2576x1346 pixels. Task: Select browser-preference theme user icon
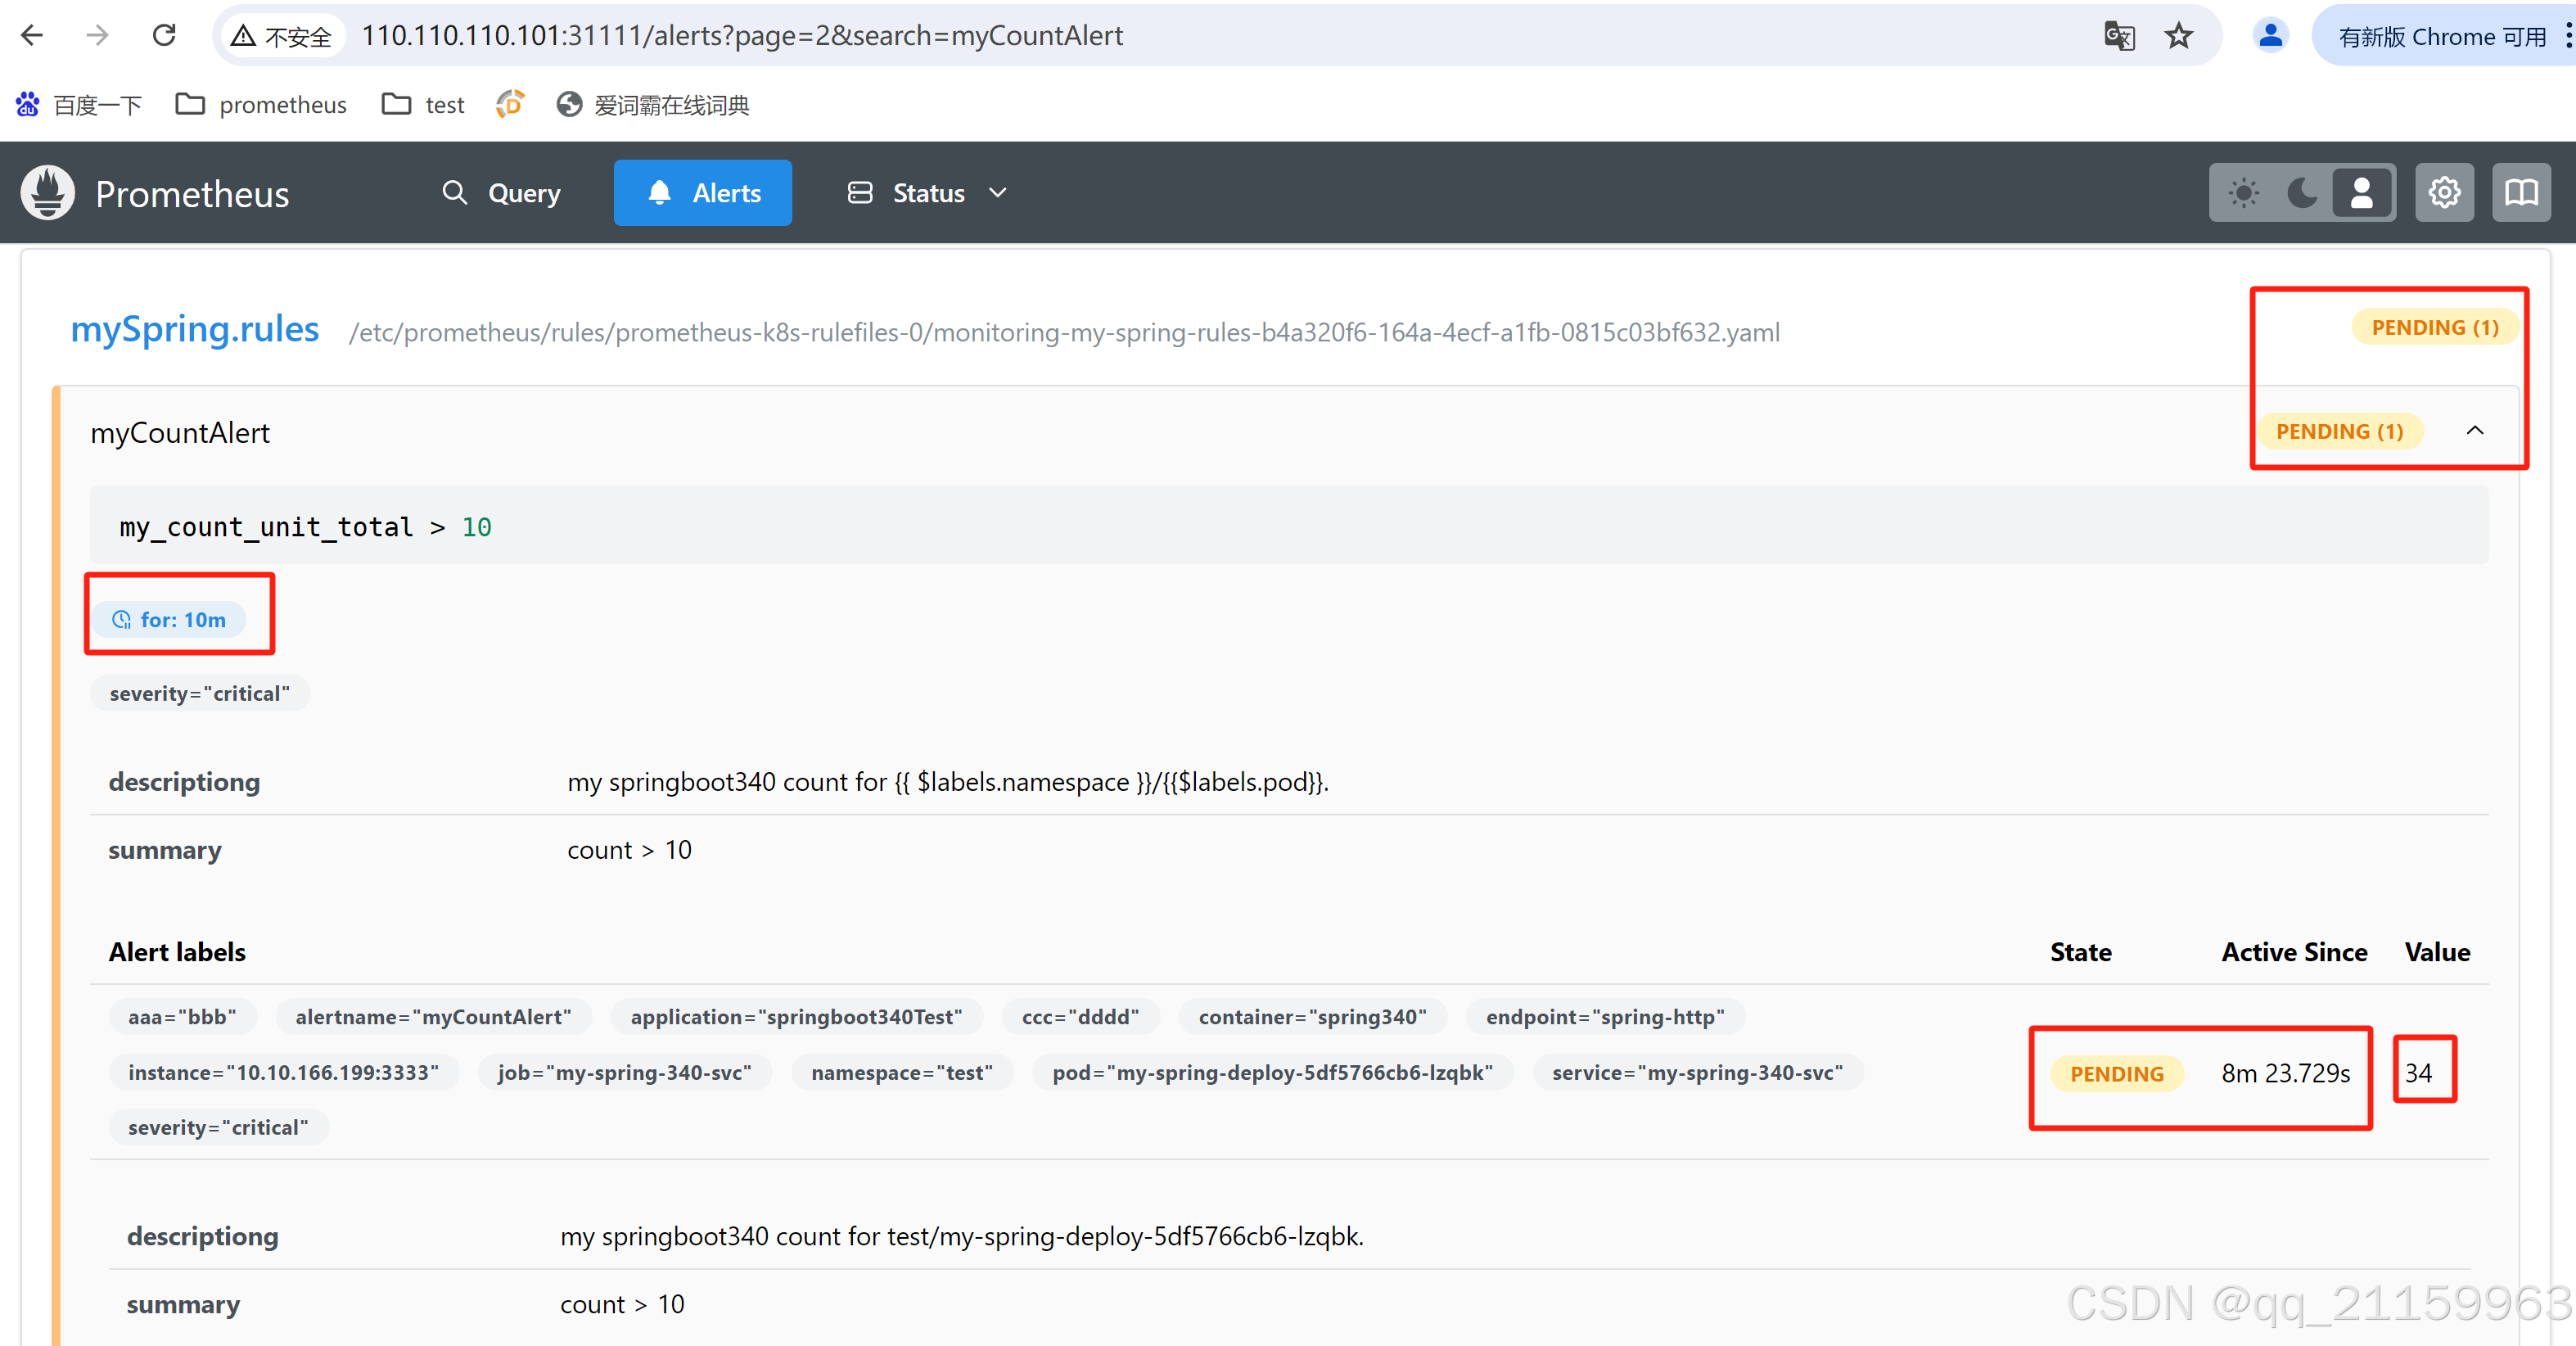click(x=2362, y=193)
